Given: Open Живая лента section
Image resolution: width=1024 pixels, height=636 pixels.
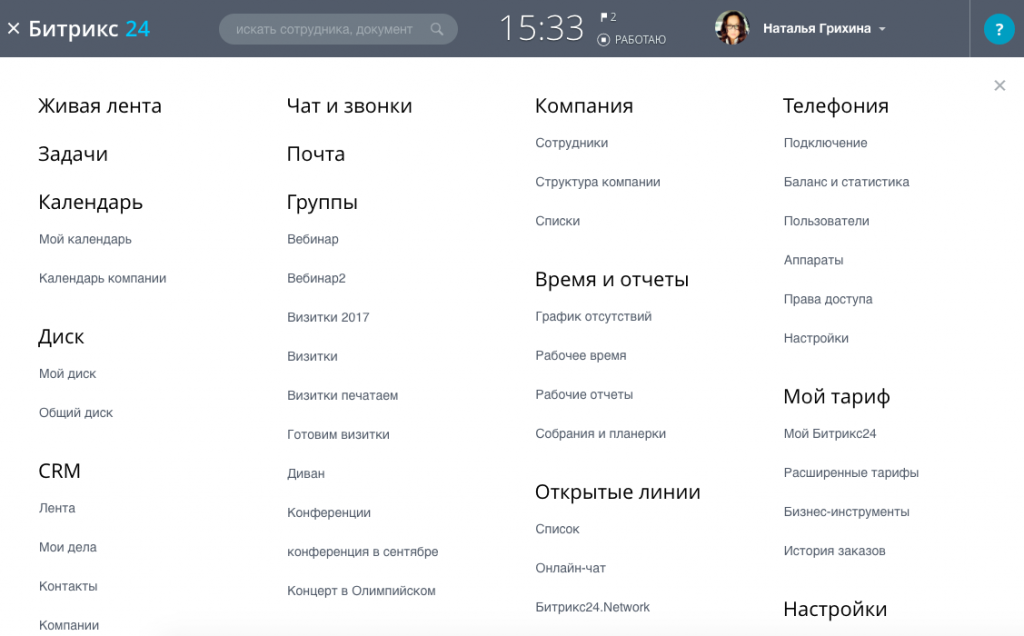Looking at the screenshot, I should (100, 106).
